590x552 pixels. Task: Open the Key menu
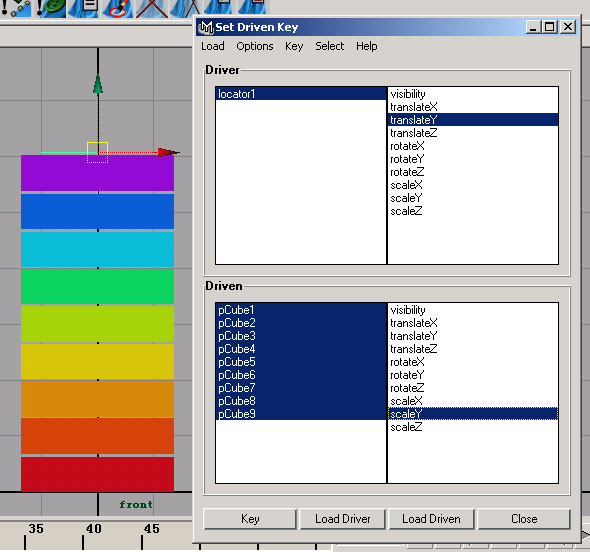click(294, 46)
